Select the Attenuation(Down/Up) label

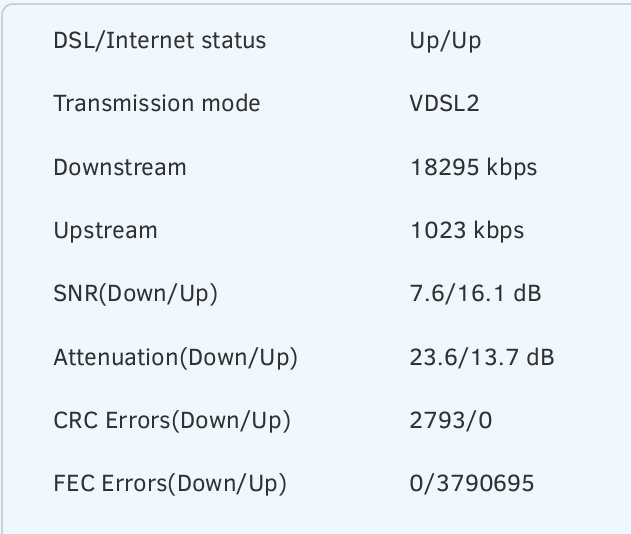point(175,358)
